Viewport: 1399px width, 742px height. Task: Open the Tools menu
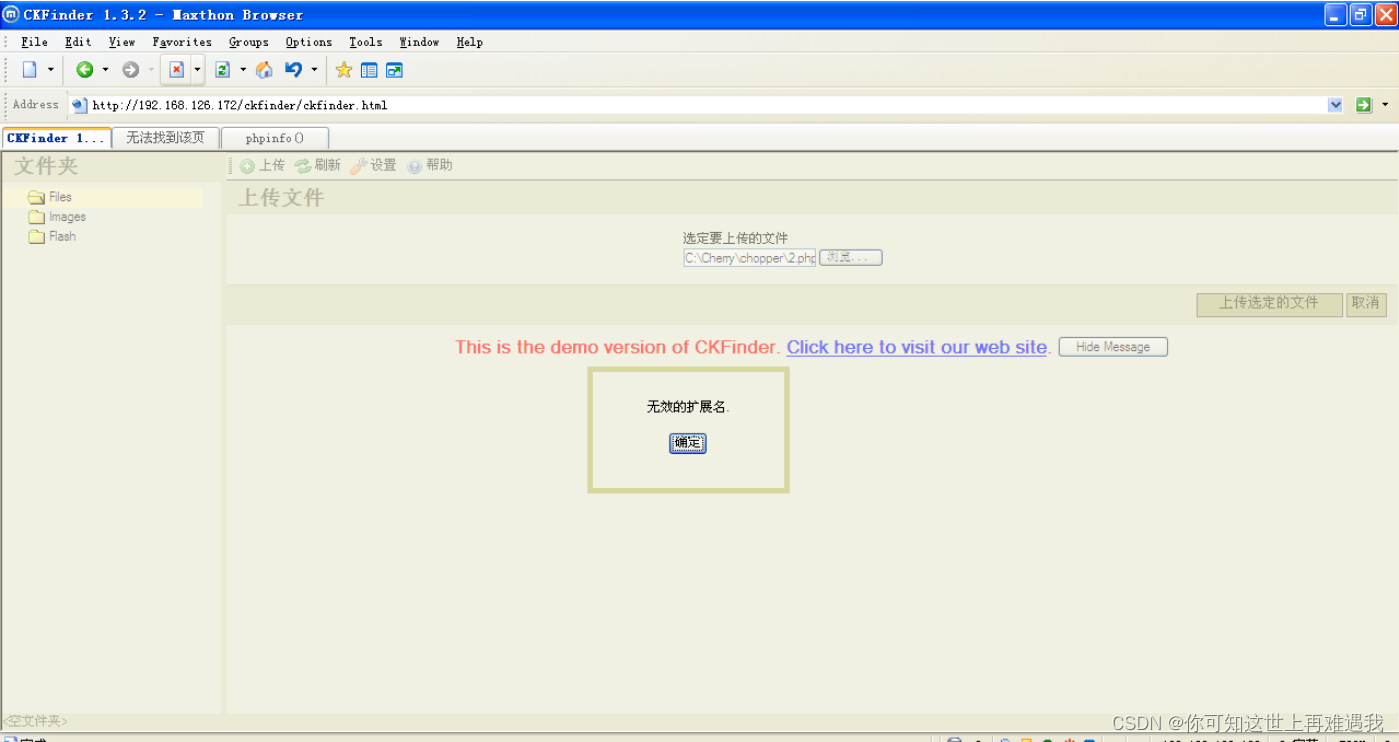pos(365,42)
